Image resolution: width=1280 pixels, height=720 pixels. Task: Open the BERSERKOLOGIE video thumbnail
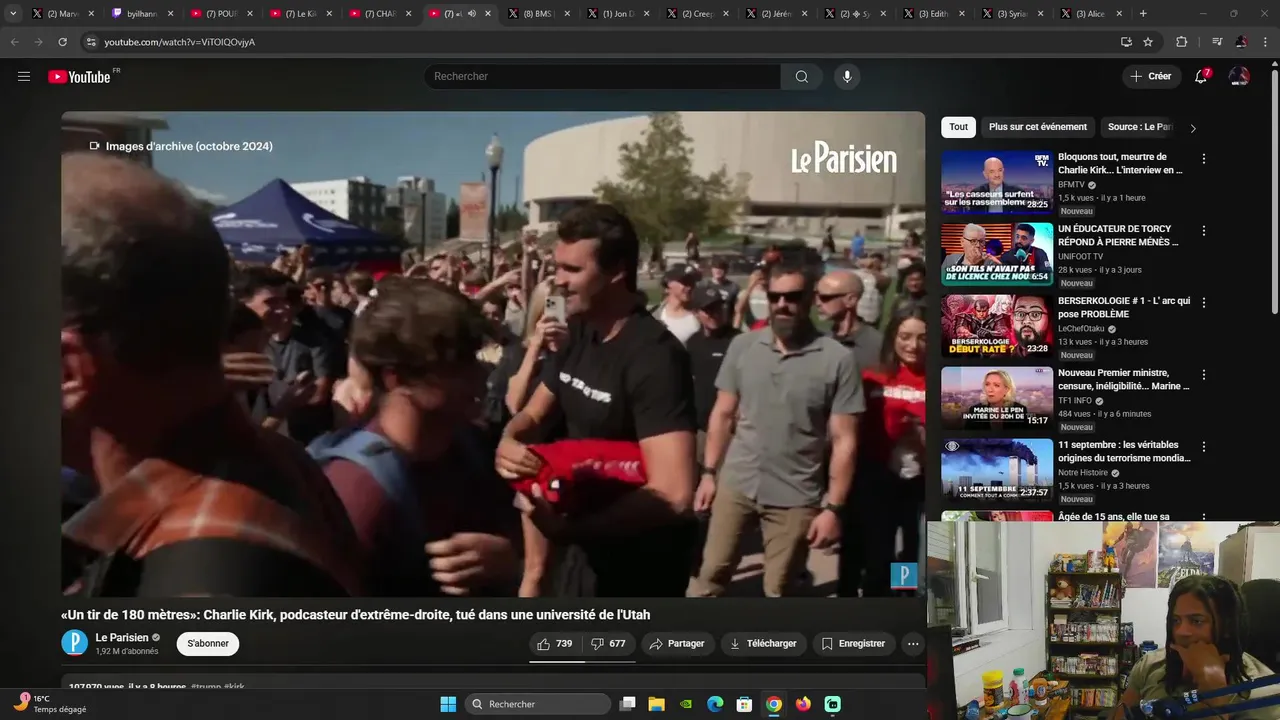(997, 326)
